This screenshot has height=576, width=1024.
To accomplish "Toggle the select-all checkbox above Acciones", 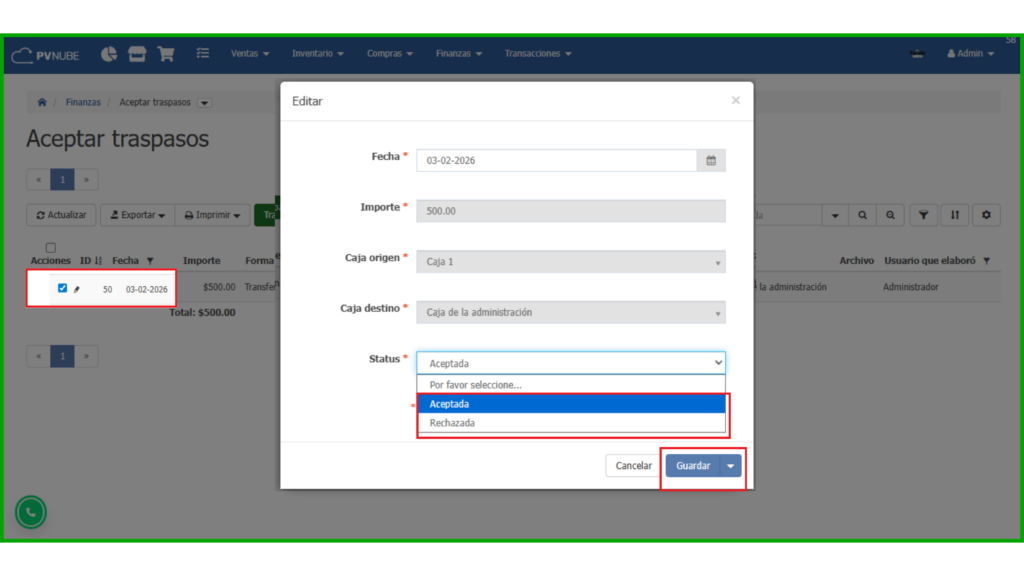I will coord(51,248).
